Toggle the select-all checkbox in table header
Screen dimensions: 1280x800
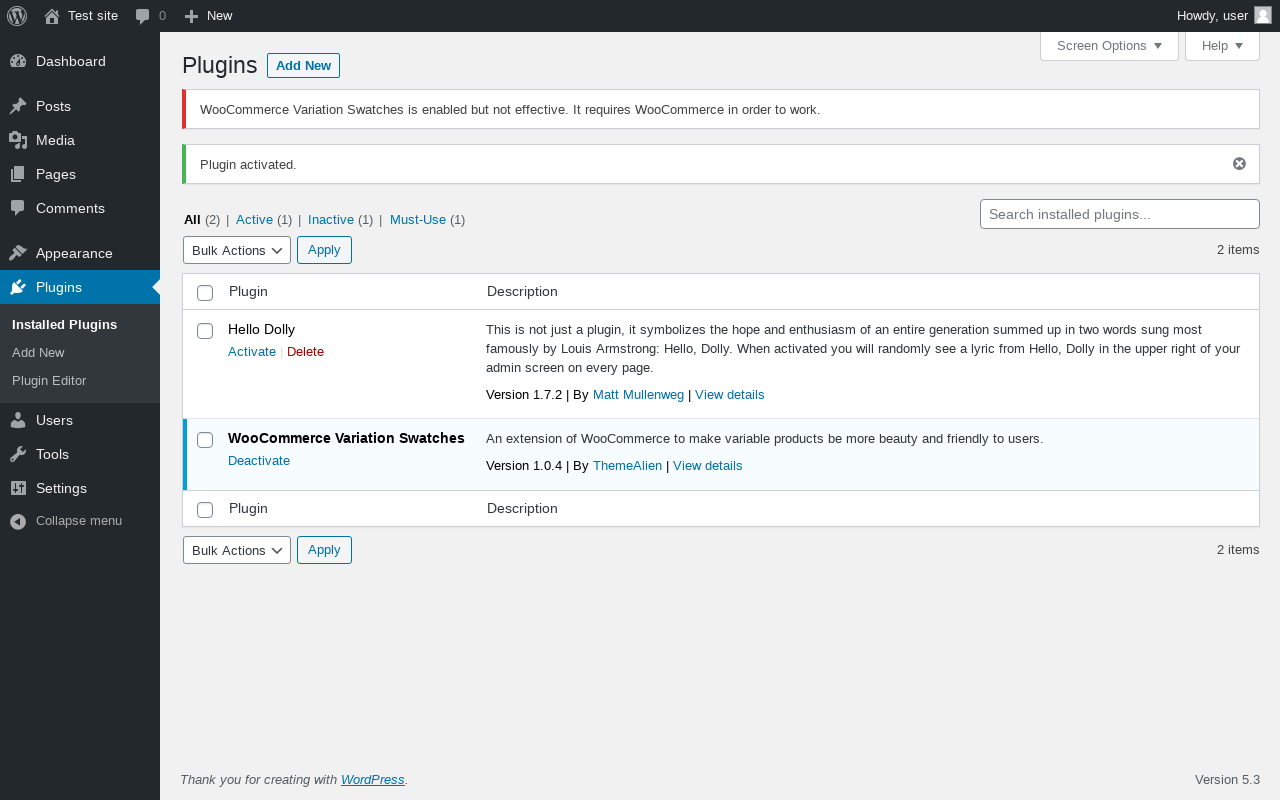205,293
